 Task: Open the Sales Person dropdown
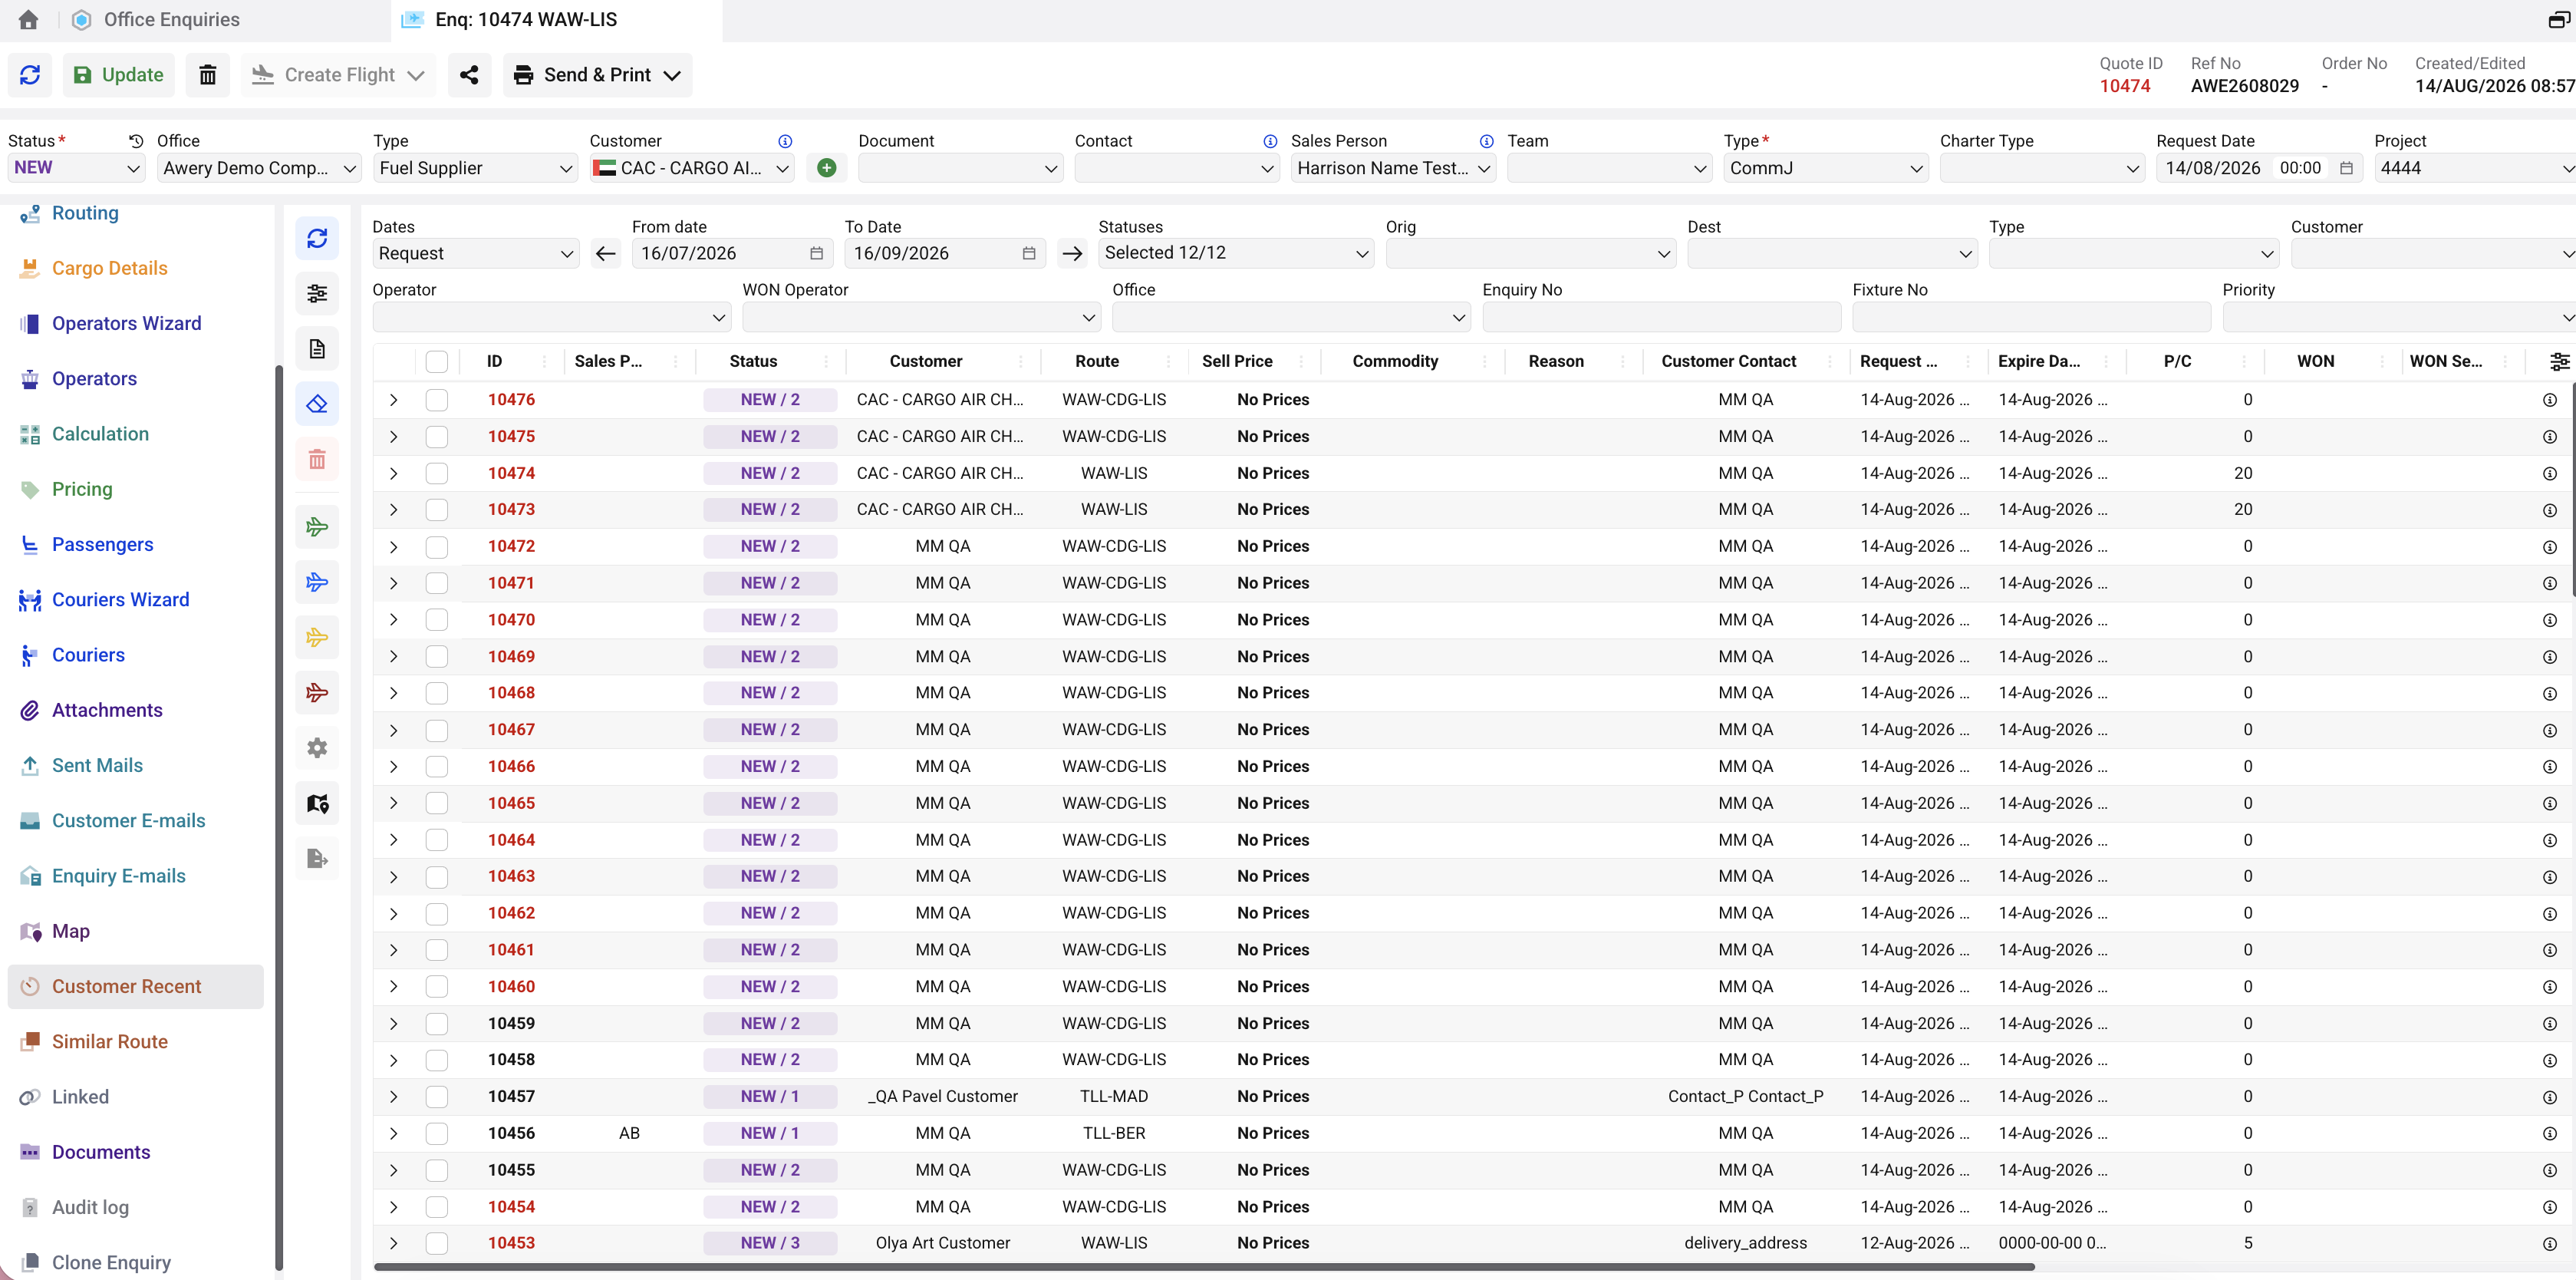[1393, 168]
